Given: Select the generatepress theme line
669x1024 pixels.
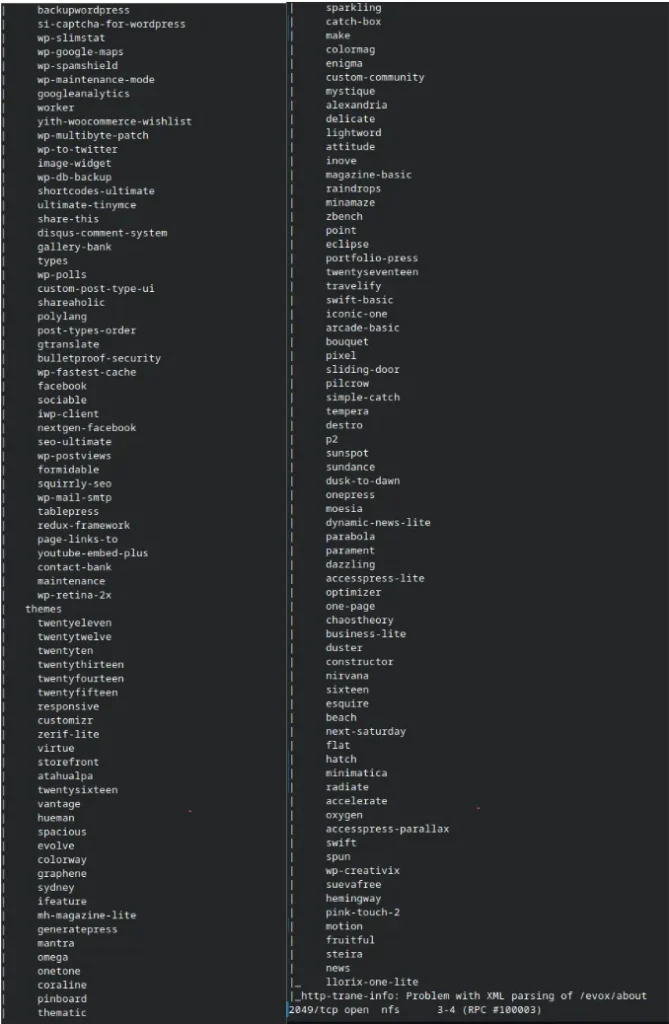Looking at the screenshot, I should pos(77,929).
